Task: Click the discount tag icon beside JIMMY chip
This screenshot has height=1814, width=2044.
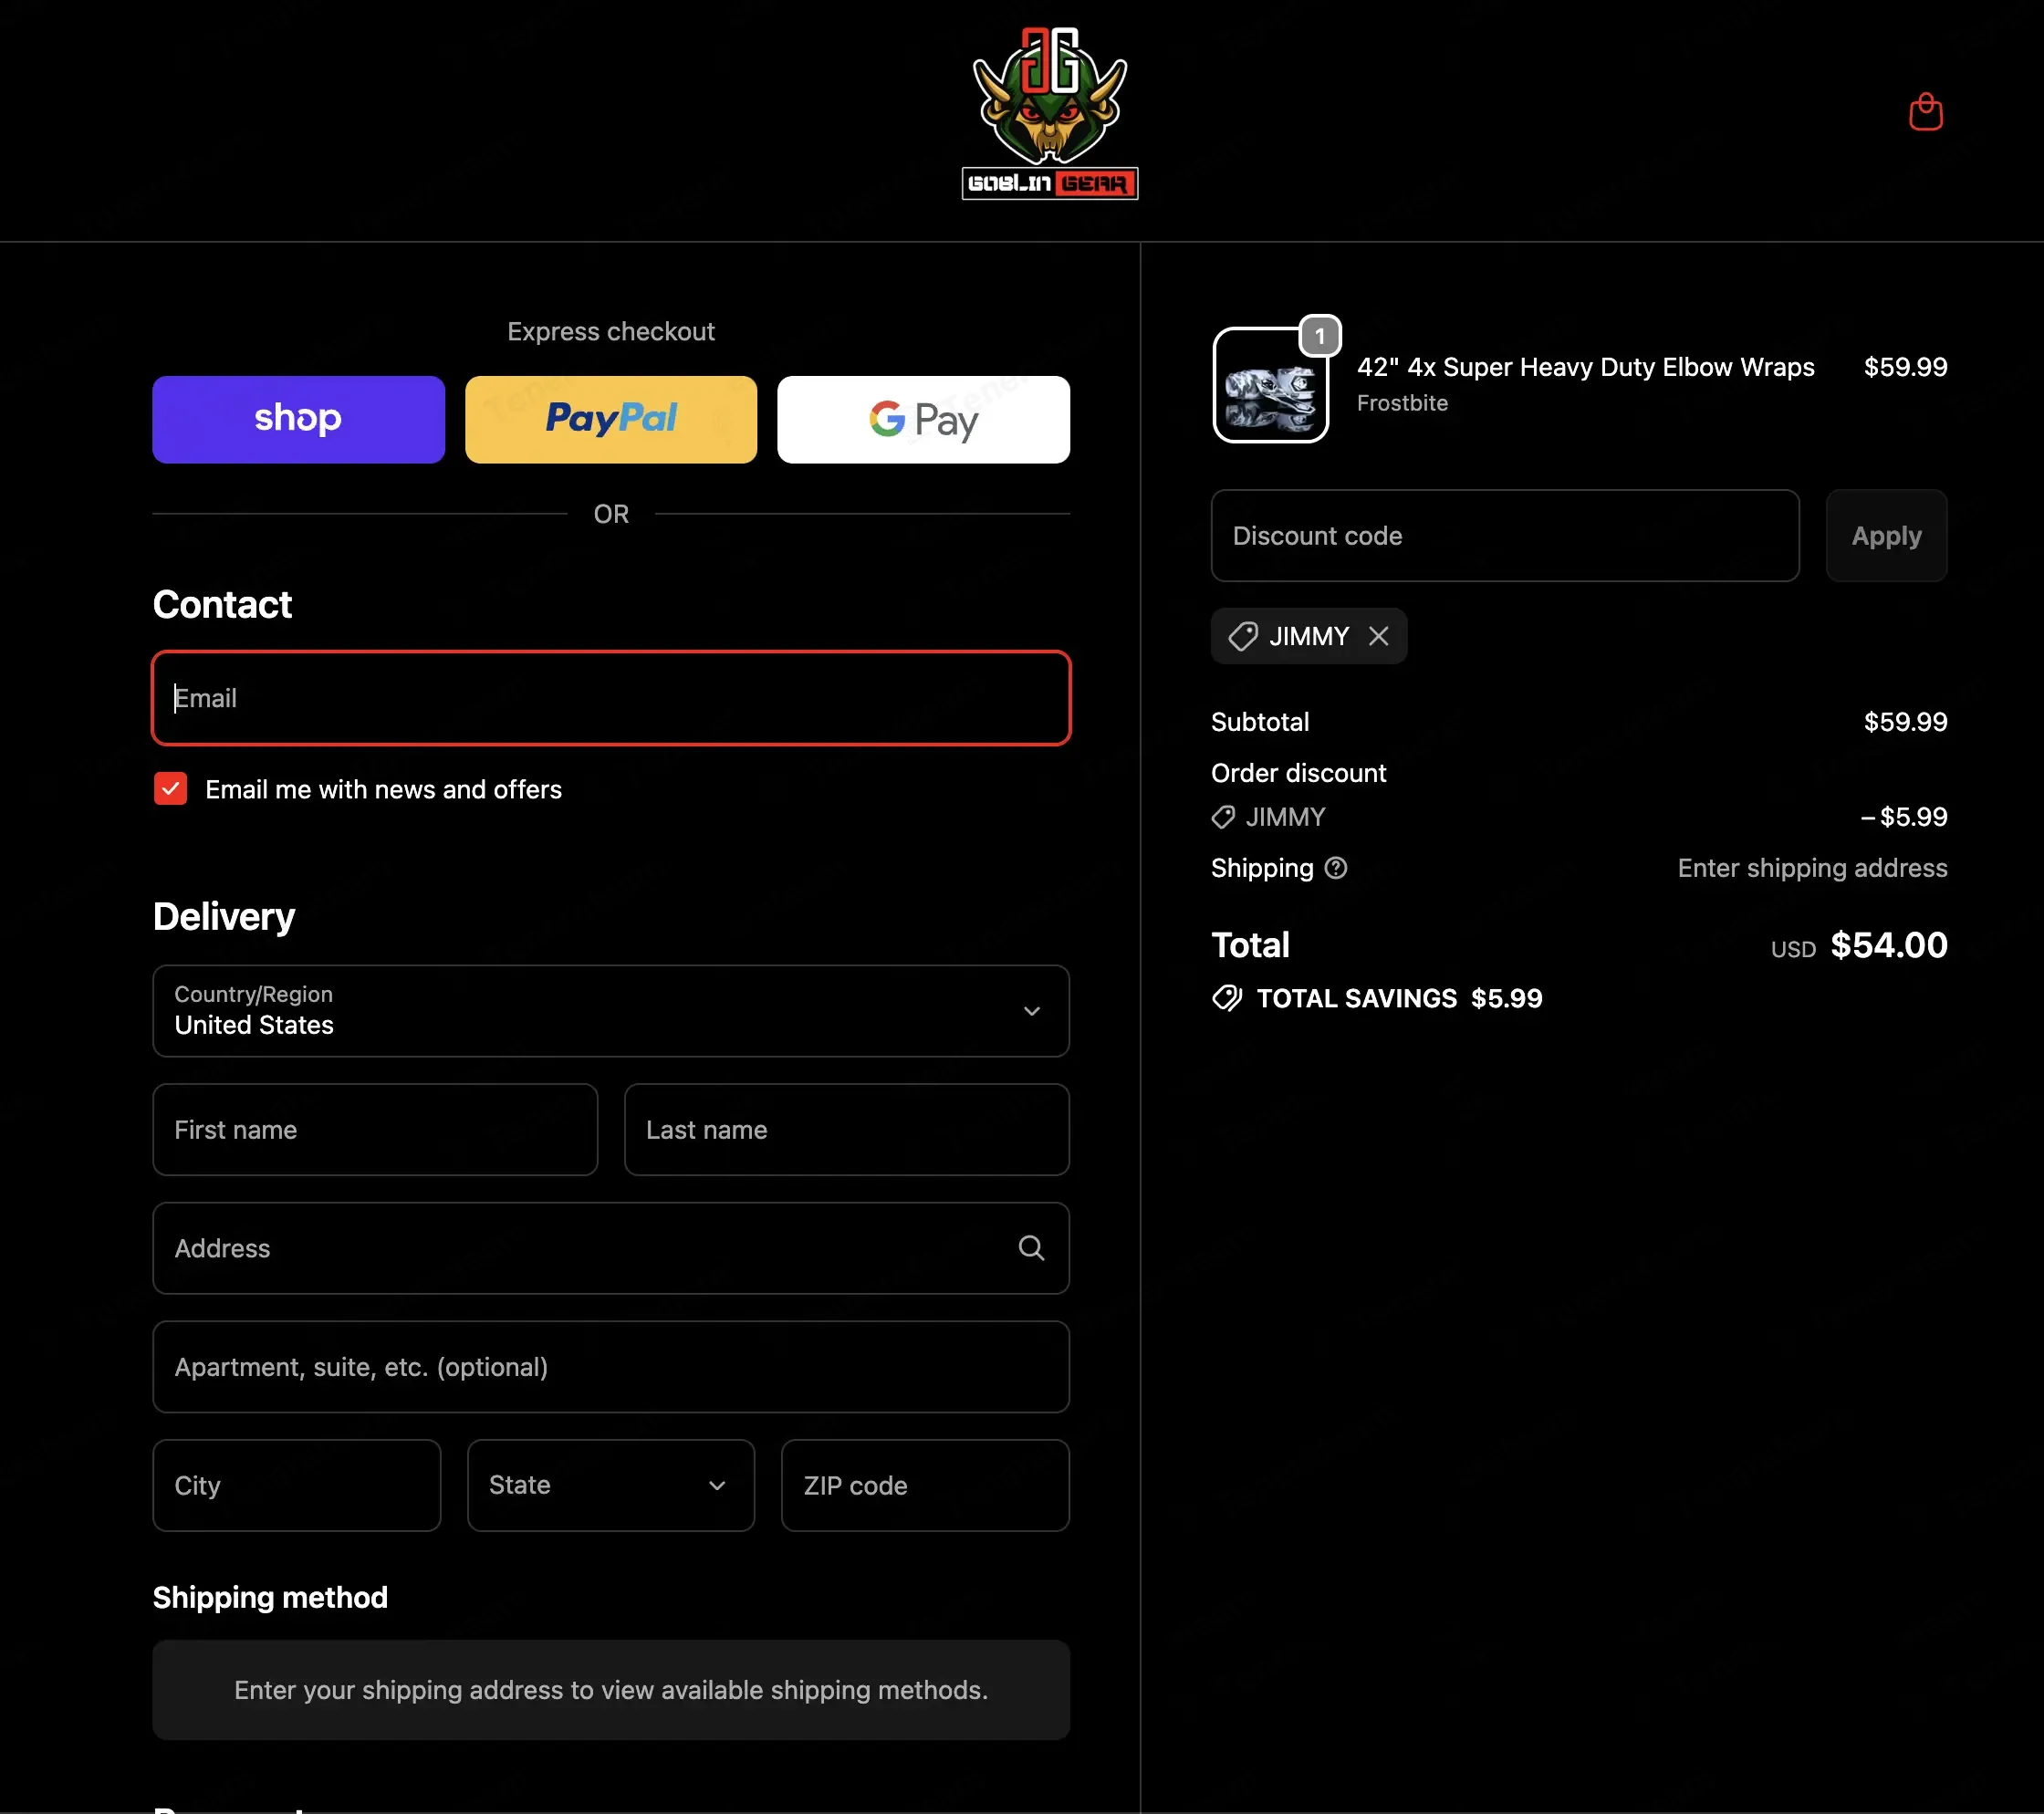Action: [x=1242, y=636]
